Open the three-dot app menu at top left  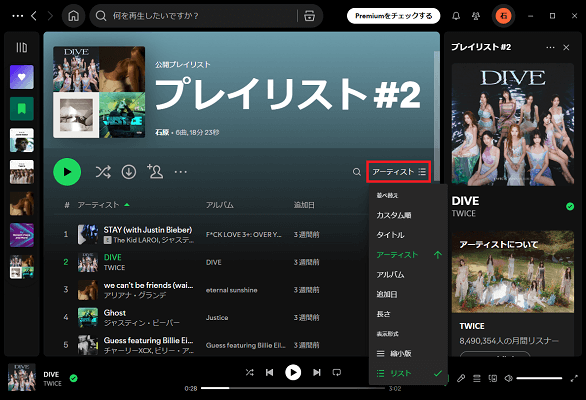[x=18, y=16]
